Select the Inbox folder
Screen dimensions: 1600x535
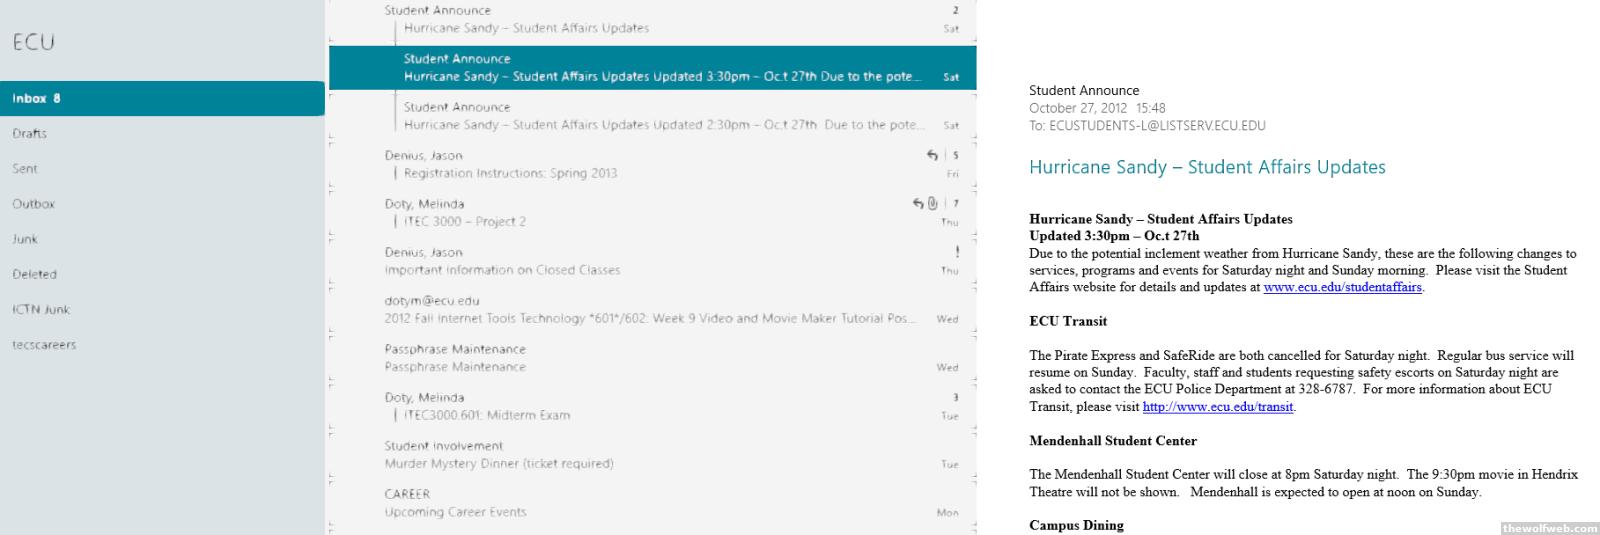point(36,99)
